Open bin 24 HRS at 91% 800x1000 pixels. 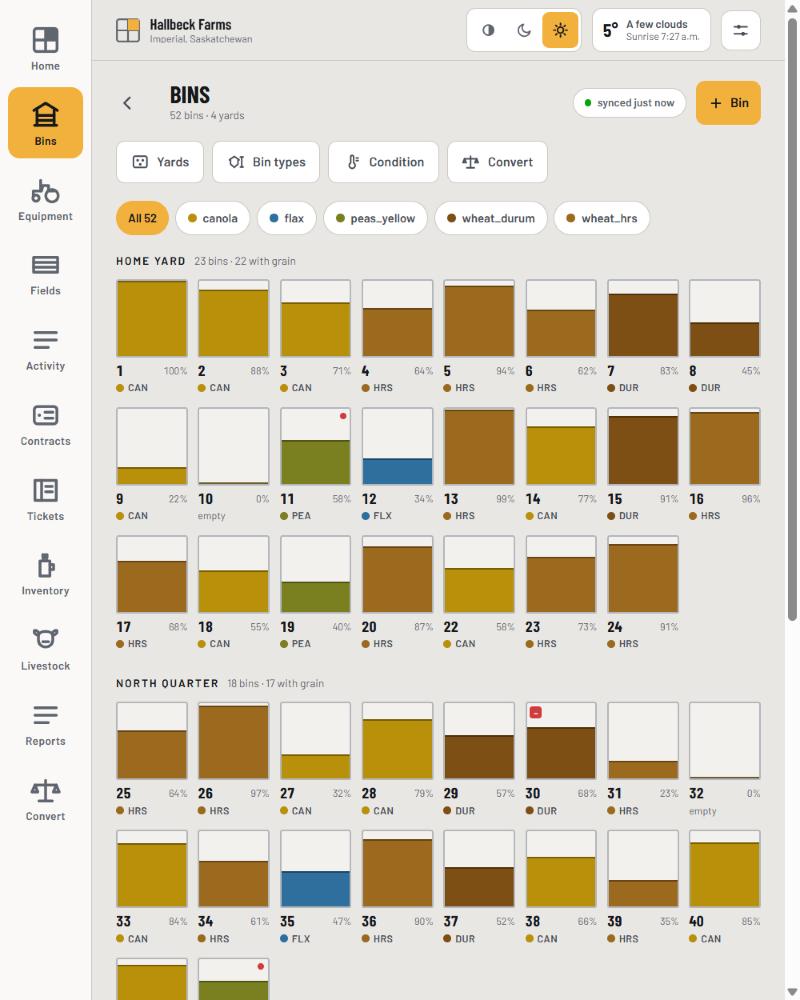pyautogui.click(x=642, y=592)
